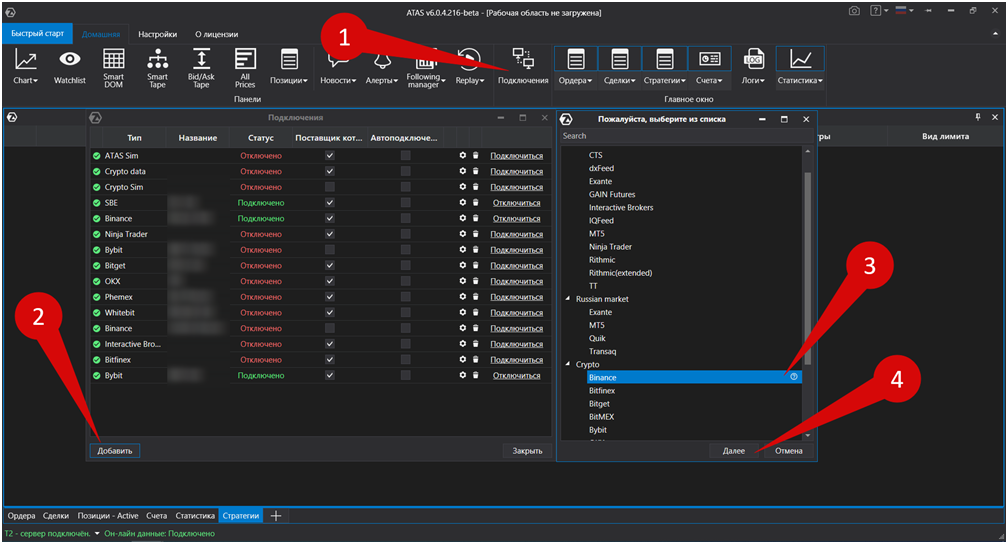Screen dimensions: 1008x544
Task: Open the Сделки trades window
Action: 620,66
